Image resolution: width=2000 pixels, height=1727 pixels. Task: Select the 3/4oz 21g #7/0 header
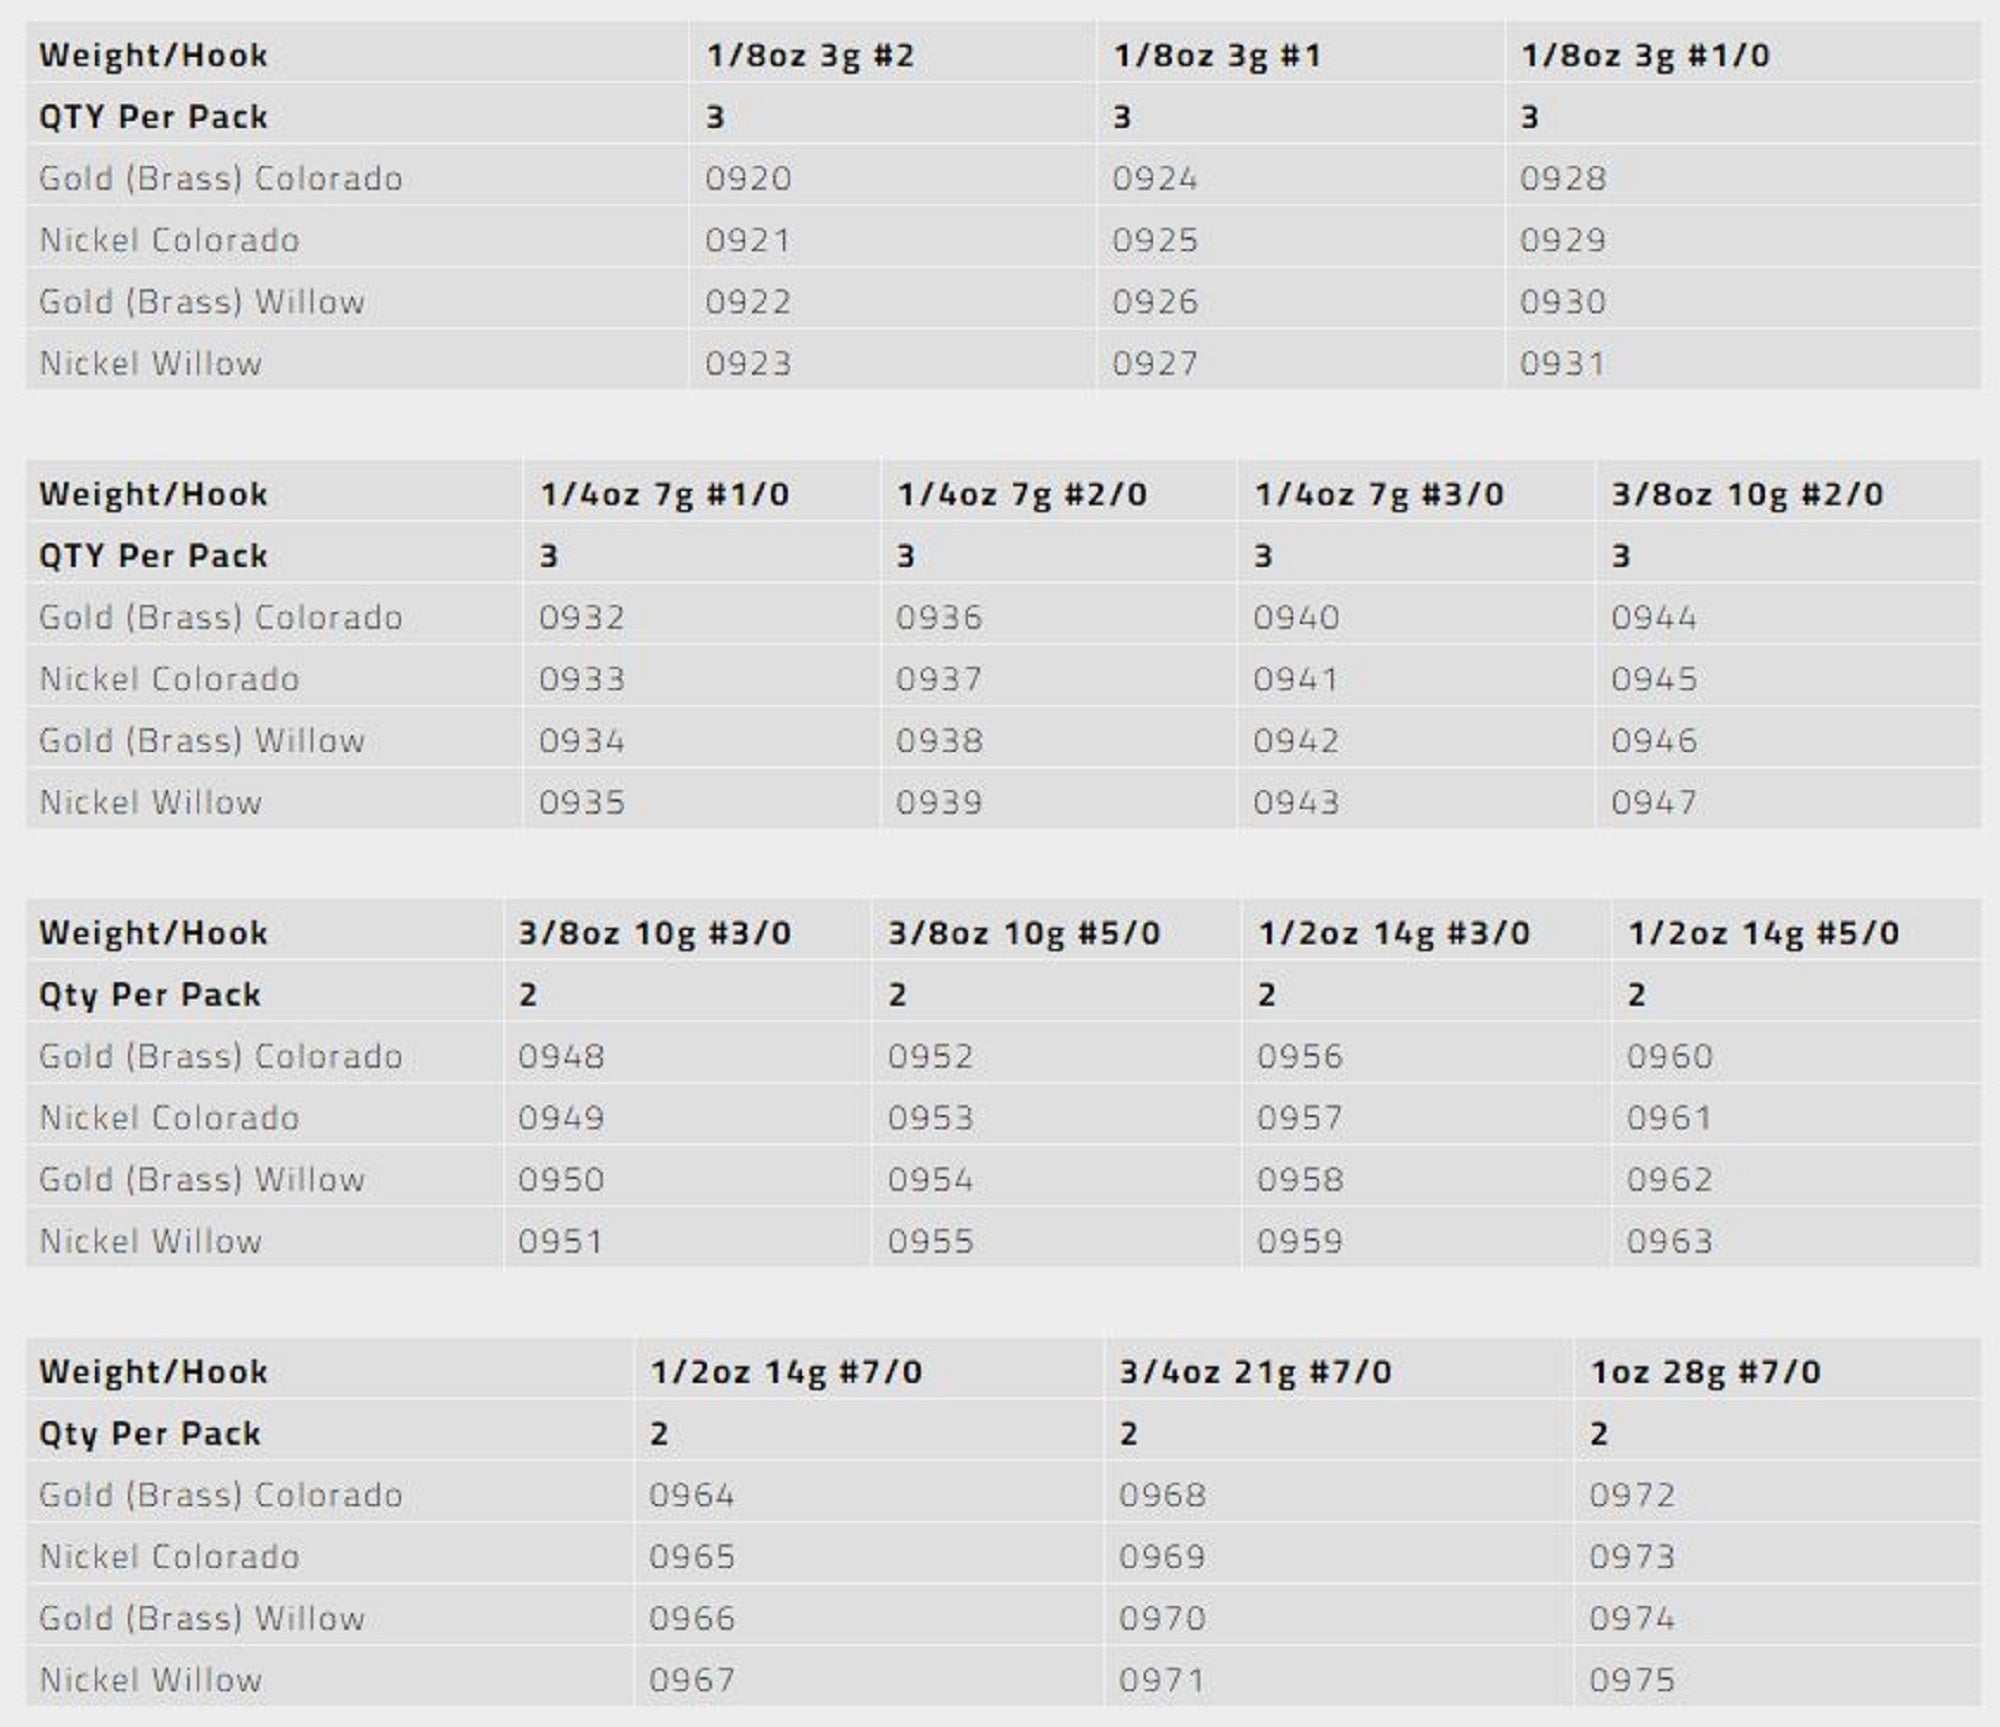[1255, 1372]
